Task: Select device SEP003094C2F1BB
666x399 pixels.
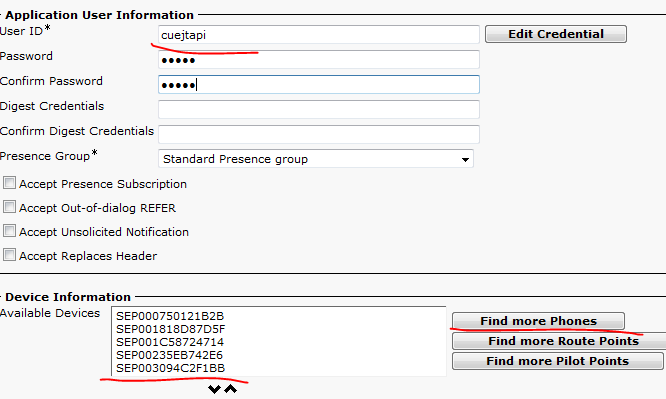Action: (x=170, y=368)
